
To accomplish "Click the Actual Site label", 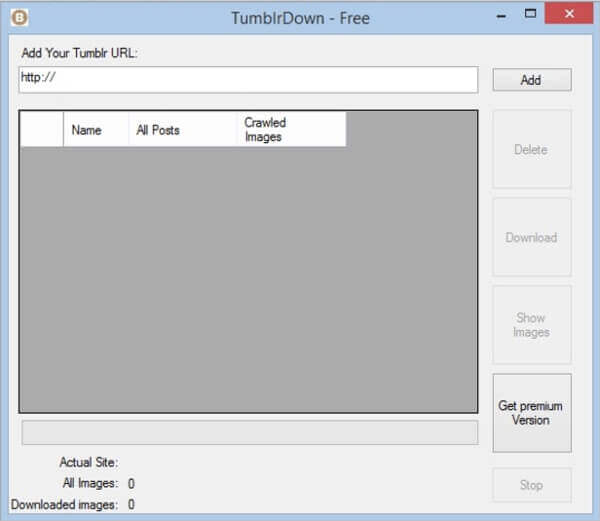I will tap(89, 462).
